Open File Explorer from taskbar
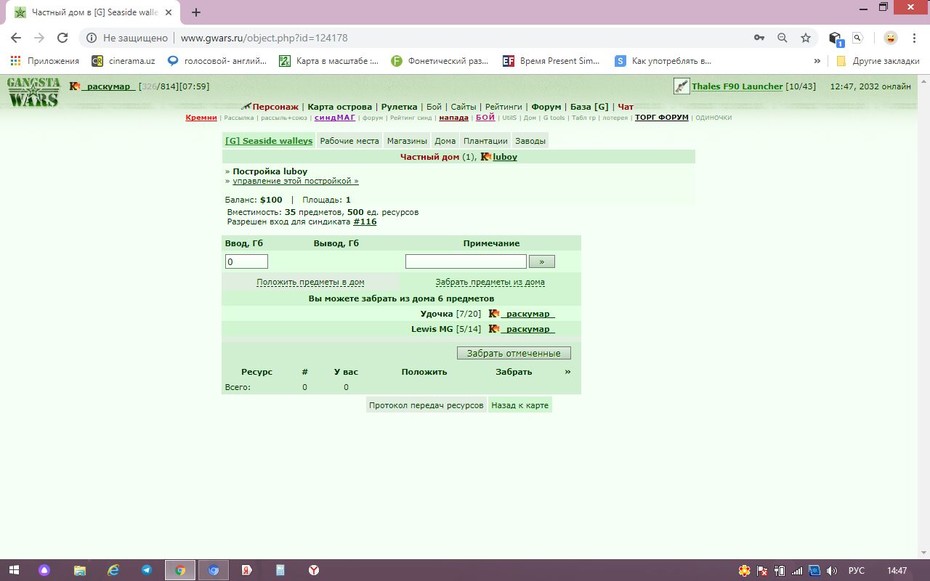Image resolution: width=930 pixels, height=581 pixels. pos(79,570)
